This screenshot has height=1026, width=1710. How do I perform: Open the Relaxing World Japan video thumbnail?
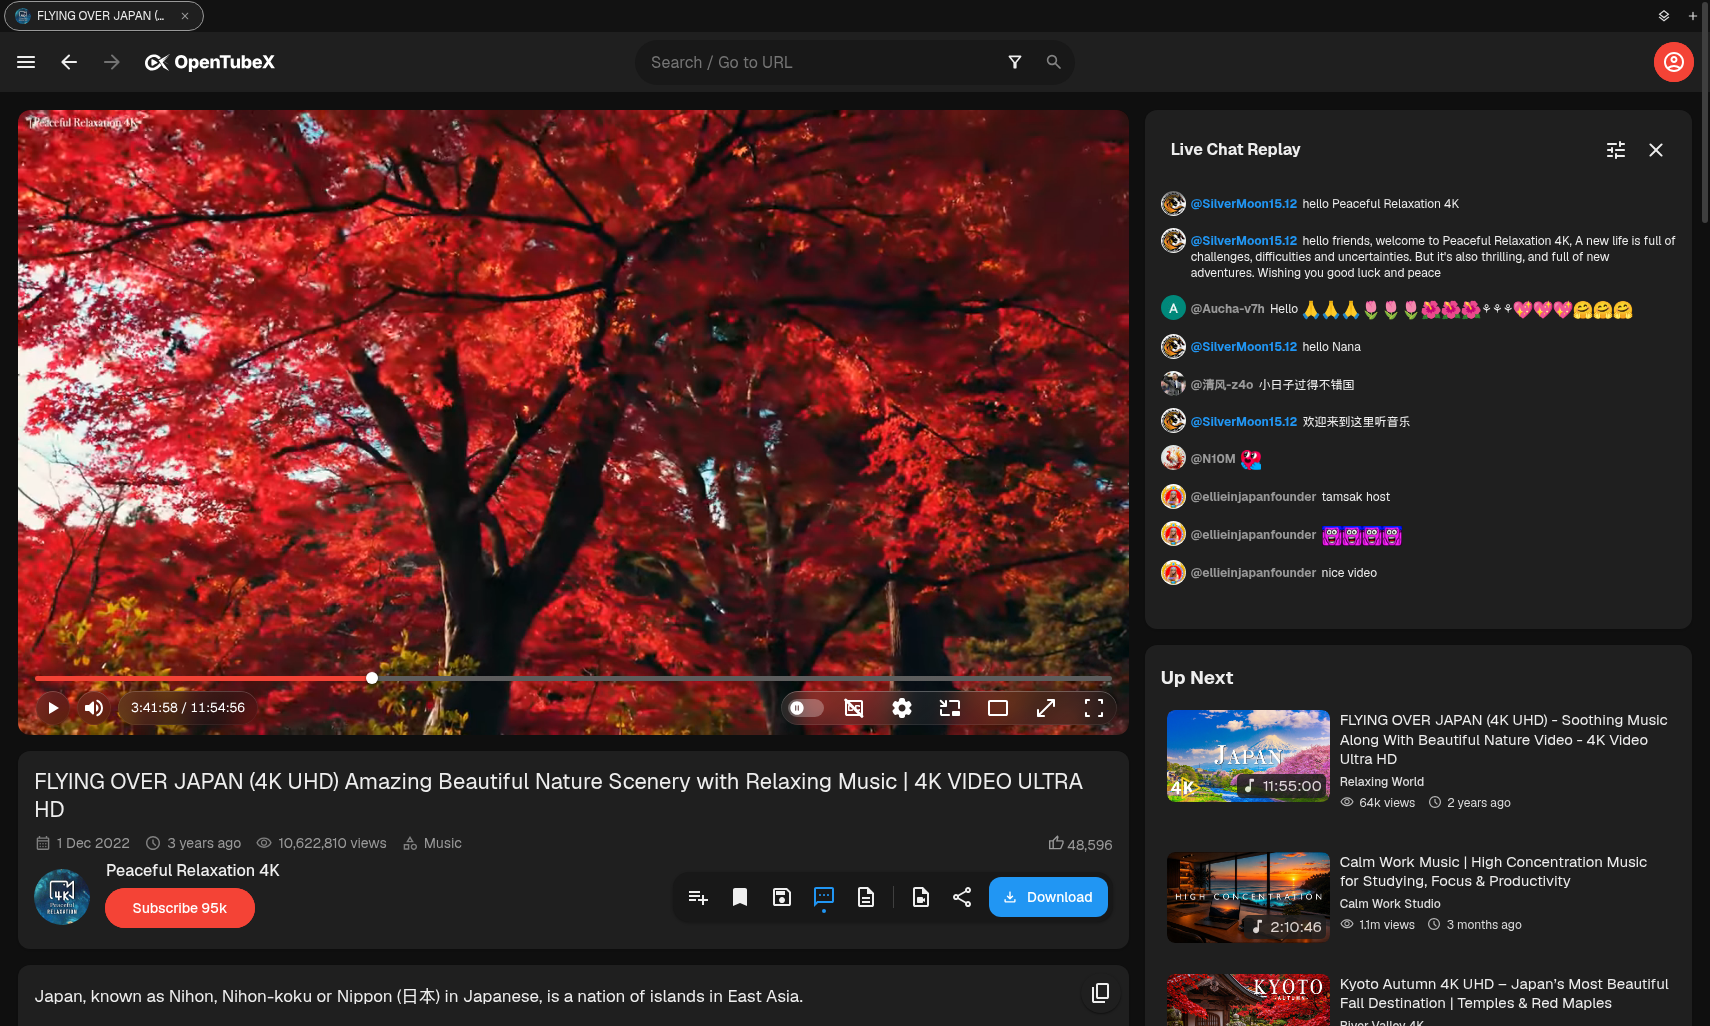[1248, 756]
